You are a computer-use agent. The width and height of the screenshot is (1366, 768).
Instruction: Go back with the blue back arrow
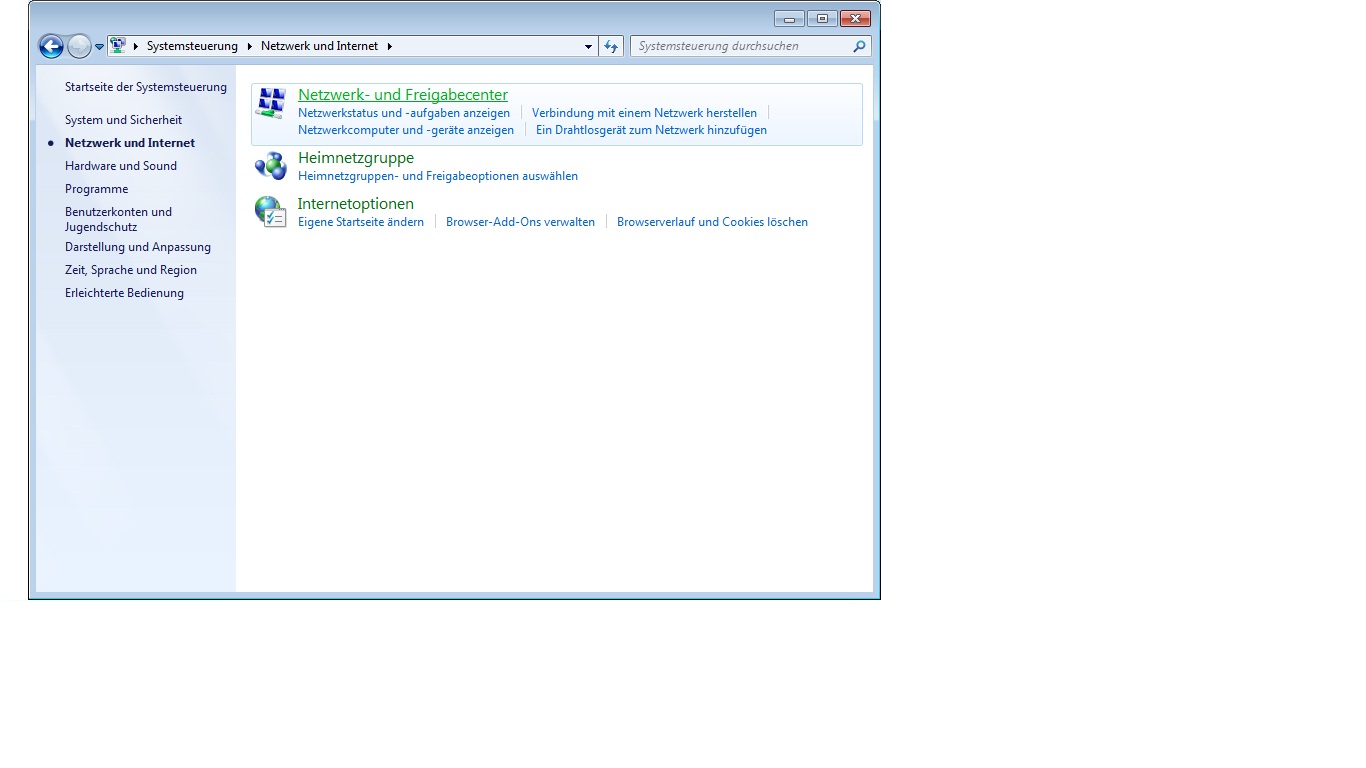point(51,46)
